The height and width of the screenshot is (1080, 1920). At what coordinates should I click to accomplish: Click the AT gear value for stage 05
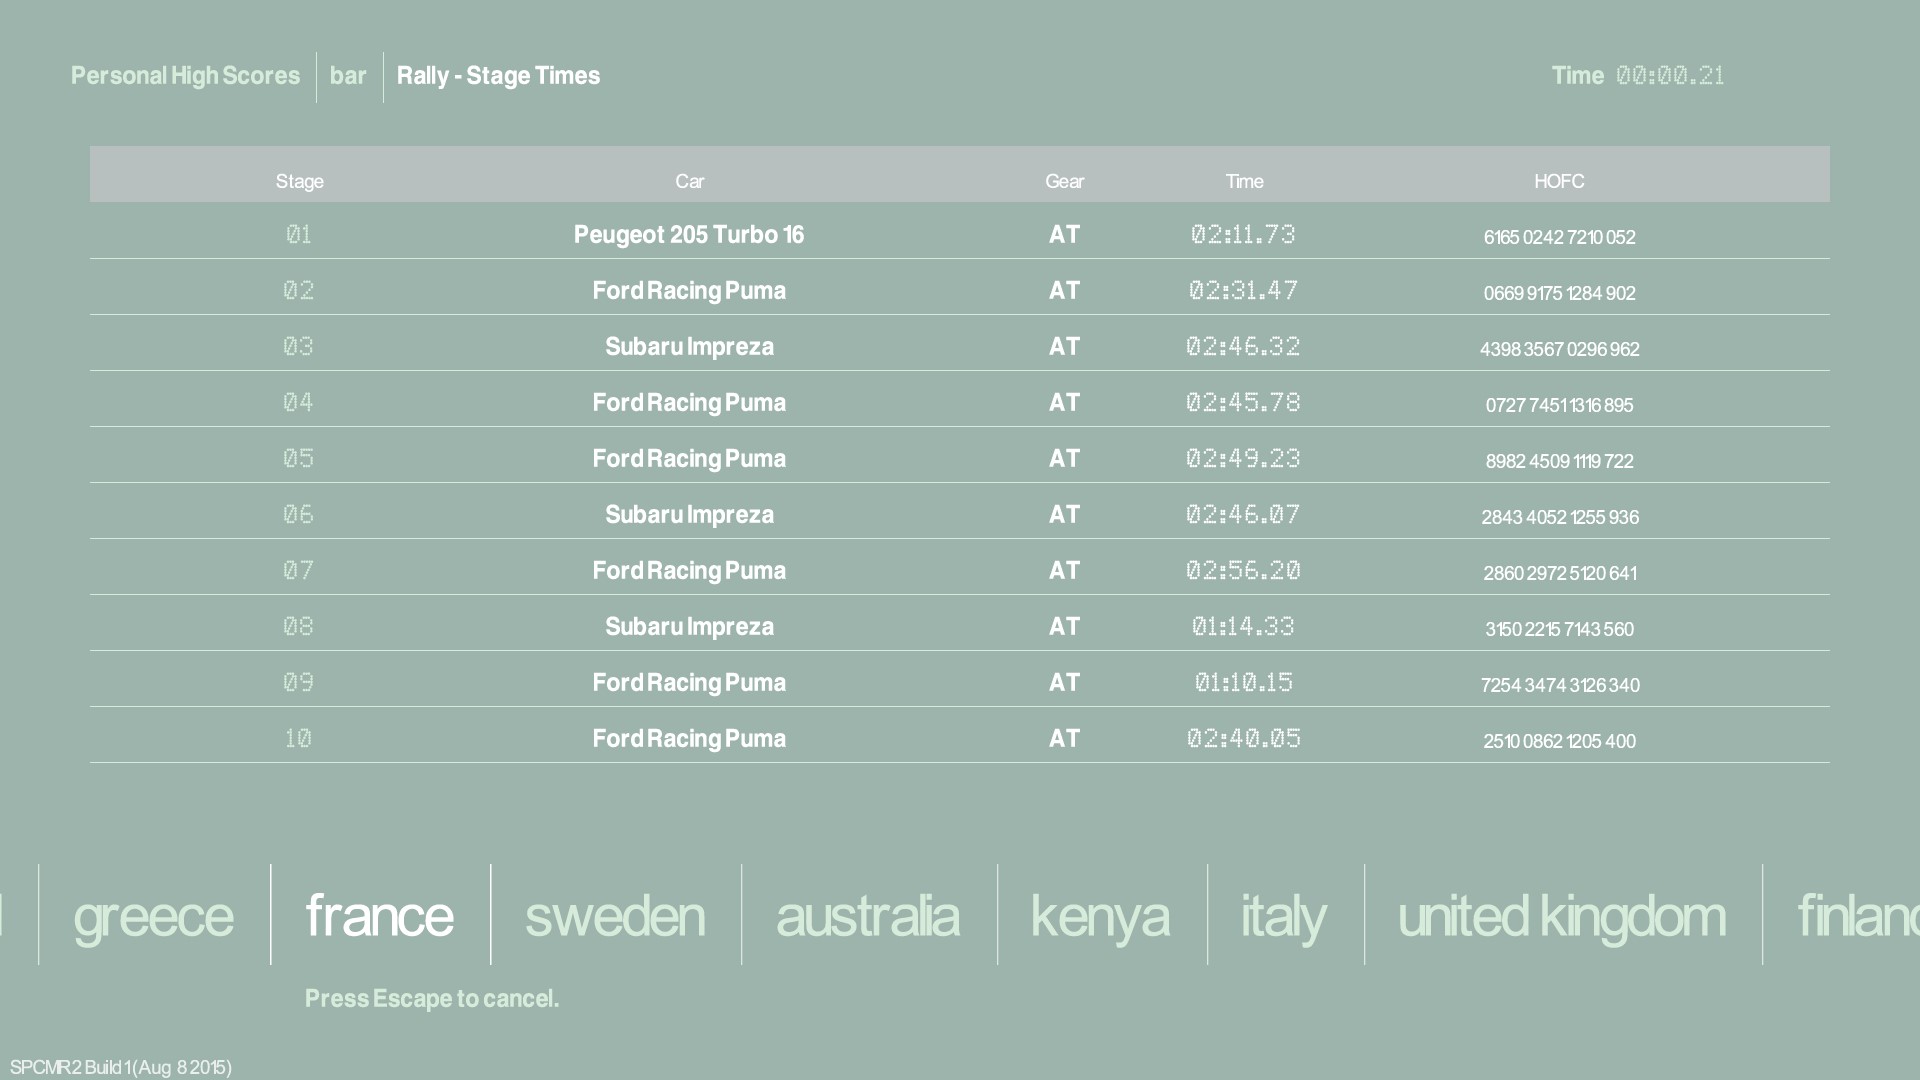pos(1064,459)
